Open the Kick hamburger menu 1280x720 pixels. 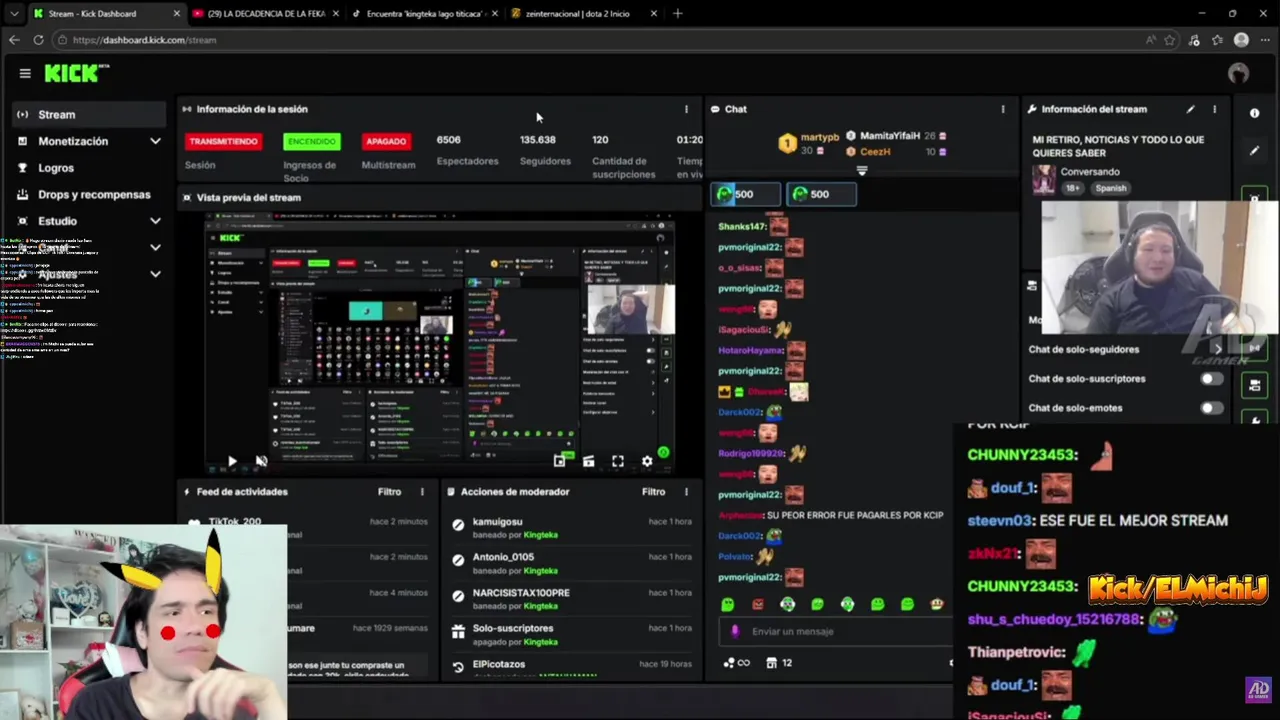point(25,73)
